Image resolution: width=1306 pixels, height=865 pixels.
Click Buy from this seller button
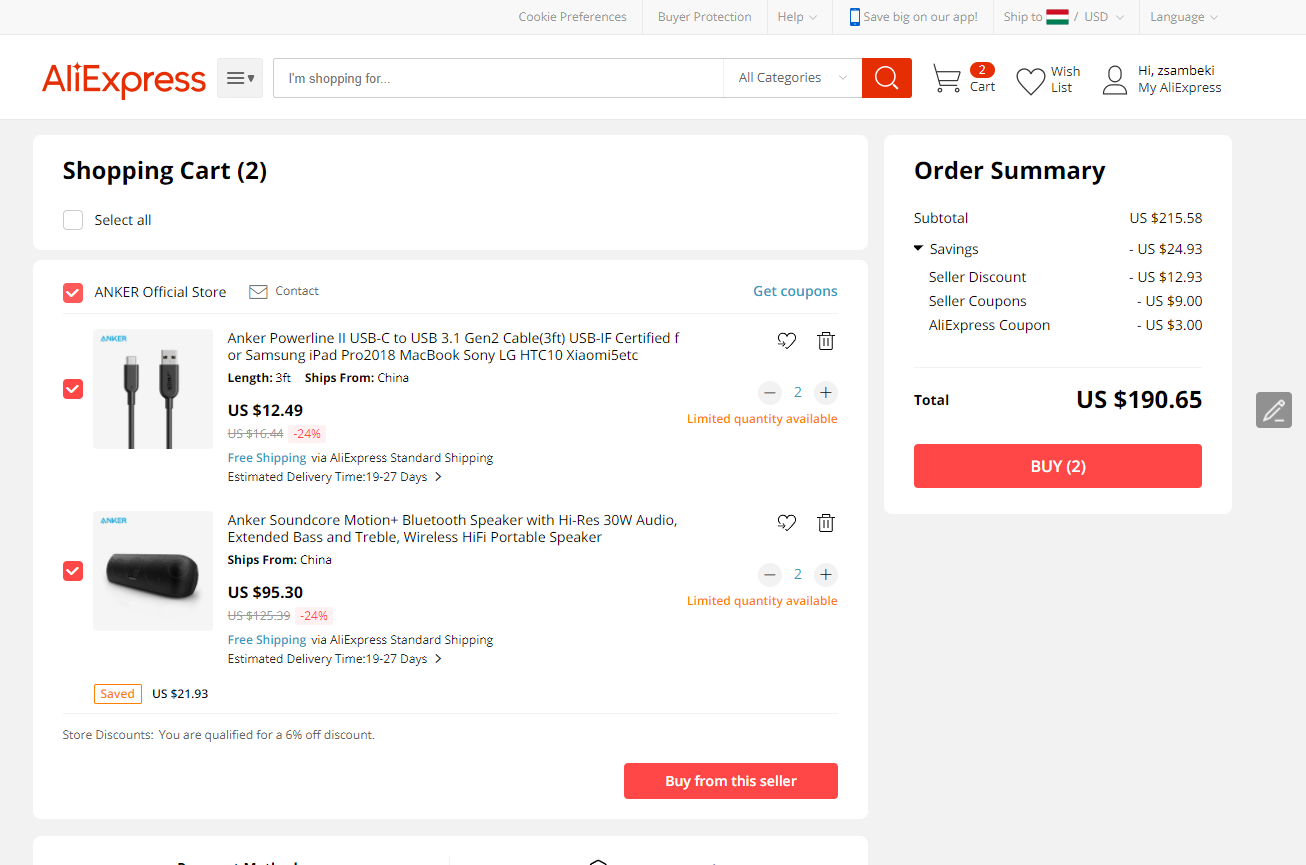click(731, 781)
